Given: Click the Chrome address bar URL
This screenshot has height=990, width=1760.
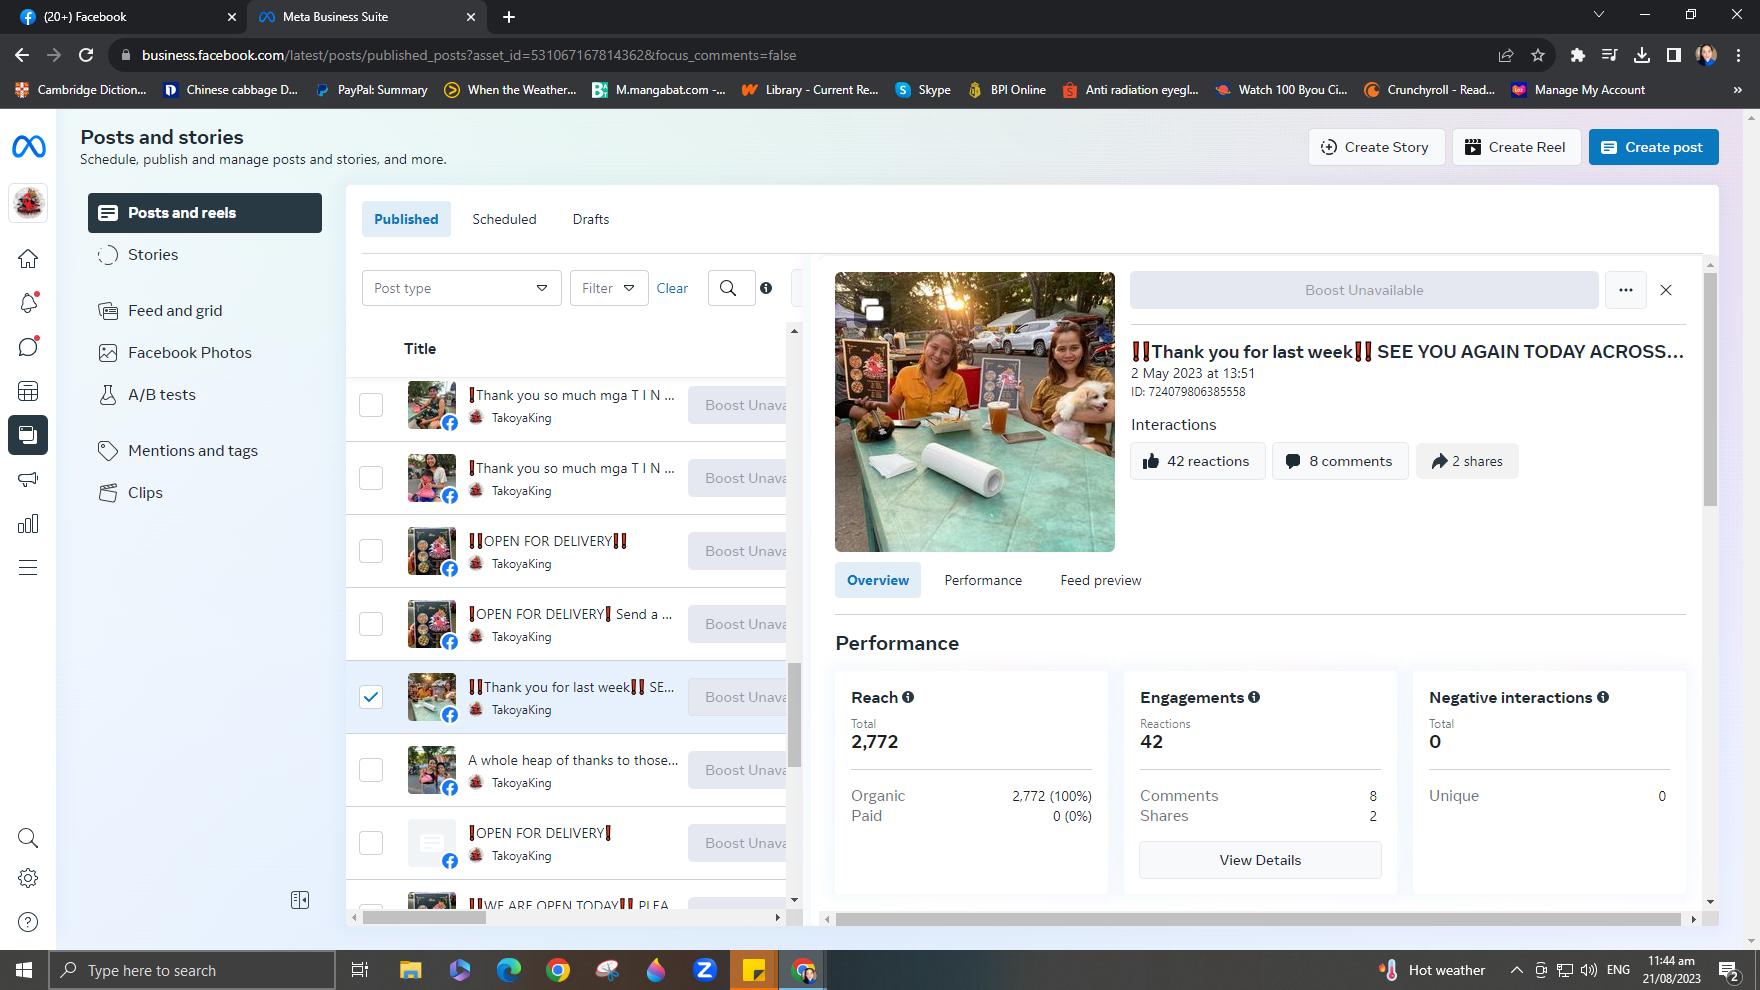Looking at the screenshot, I should [469, 55].
